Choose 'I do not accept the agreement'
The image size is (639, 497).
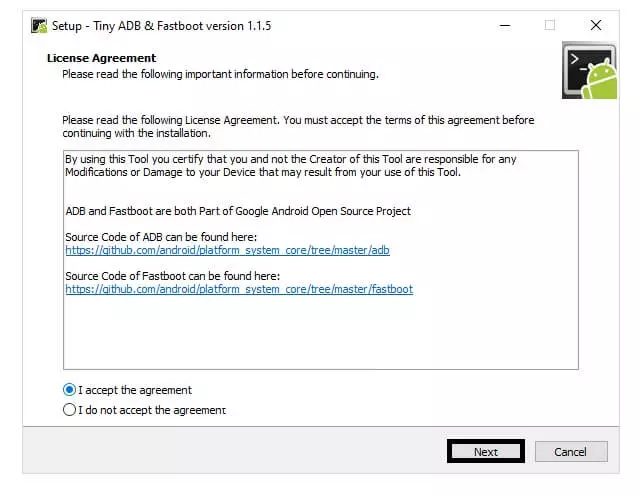pos(69,410)
